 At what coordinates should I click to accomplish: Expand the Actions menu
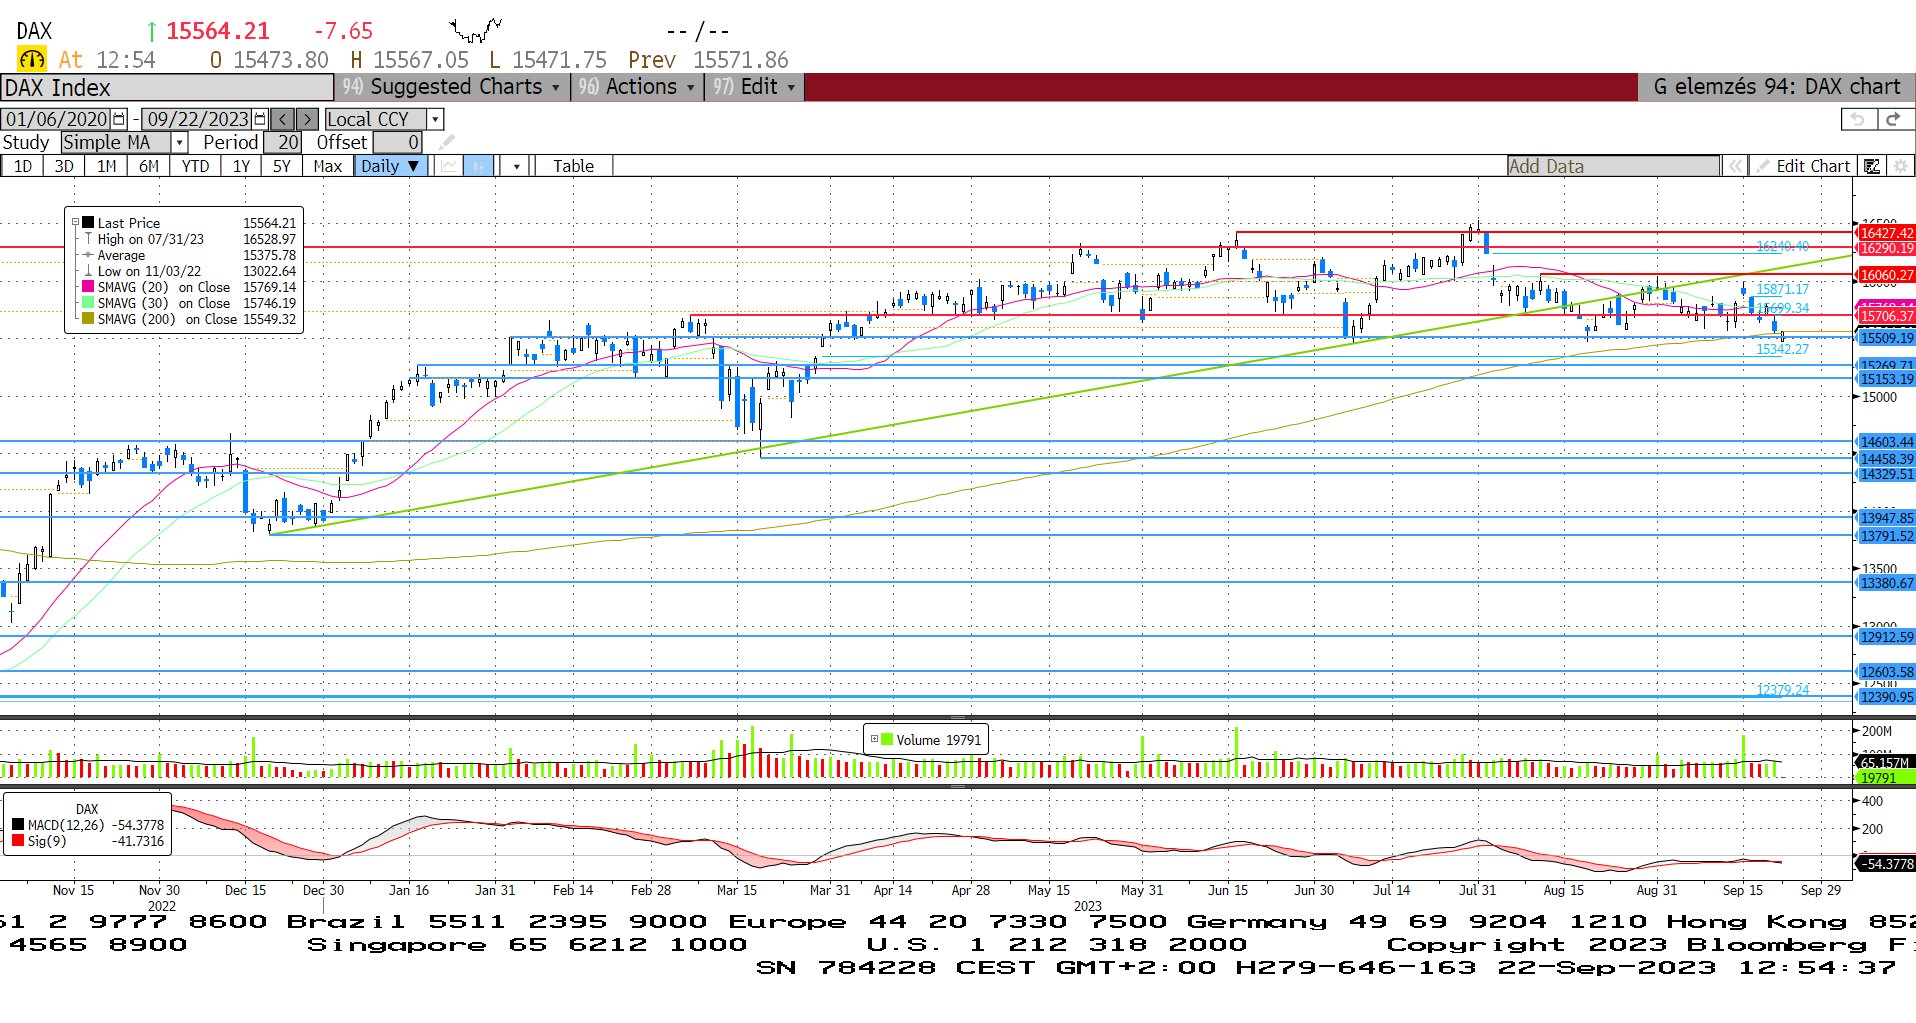tap(636, 87)
